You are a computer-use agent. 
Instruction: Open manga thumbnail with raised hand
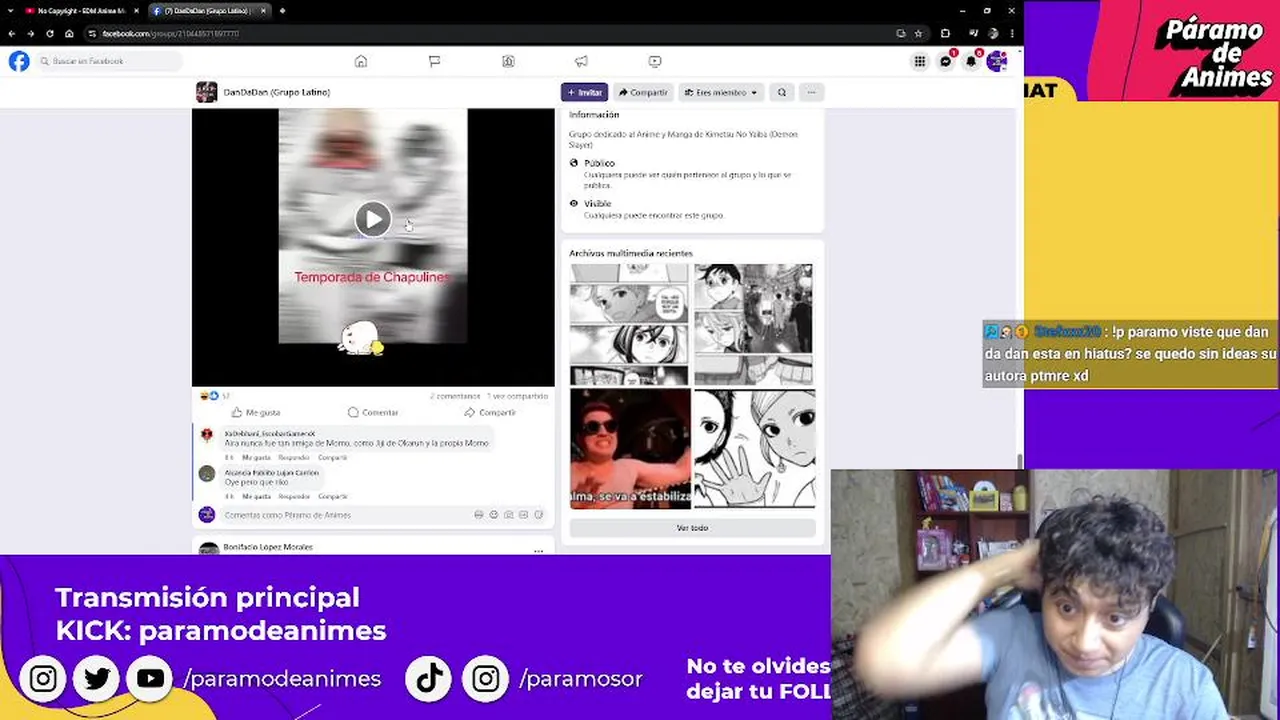[754, 449]
